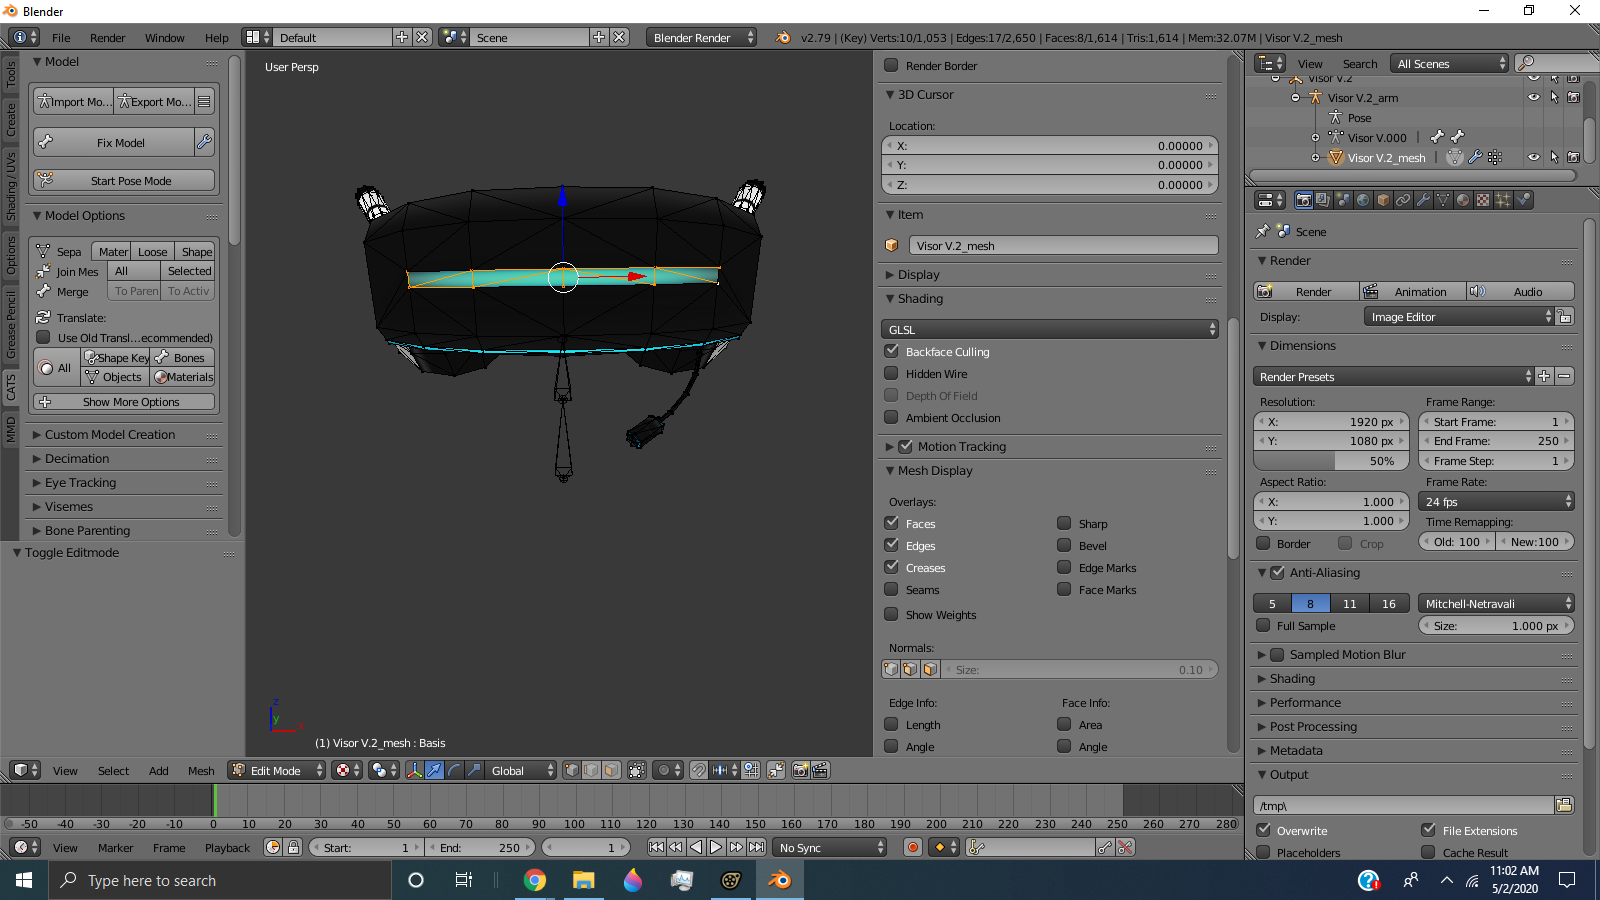Open File Explorer from the taskbar
Viewport: 1600px width, 900px height.
(584, 880)
